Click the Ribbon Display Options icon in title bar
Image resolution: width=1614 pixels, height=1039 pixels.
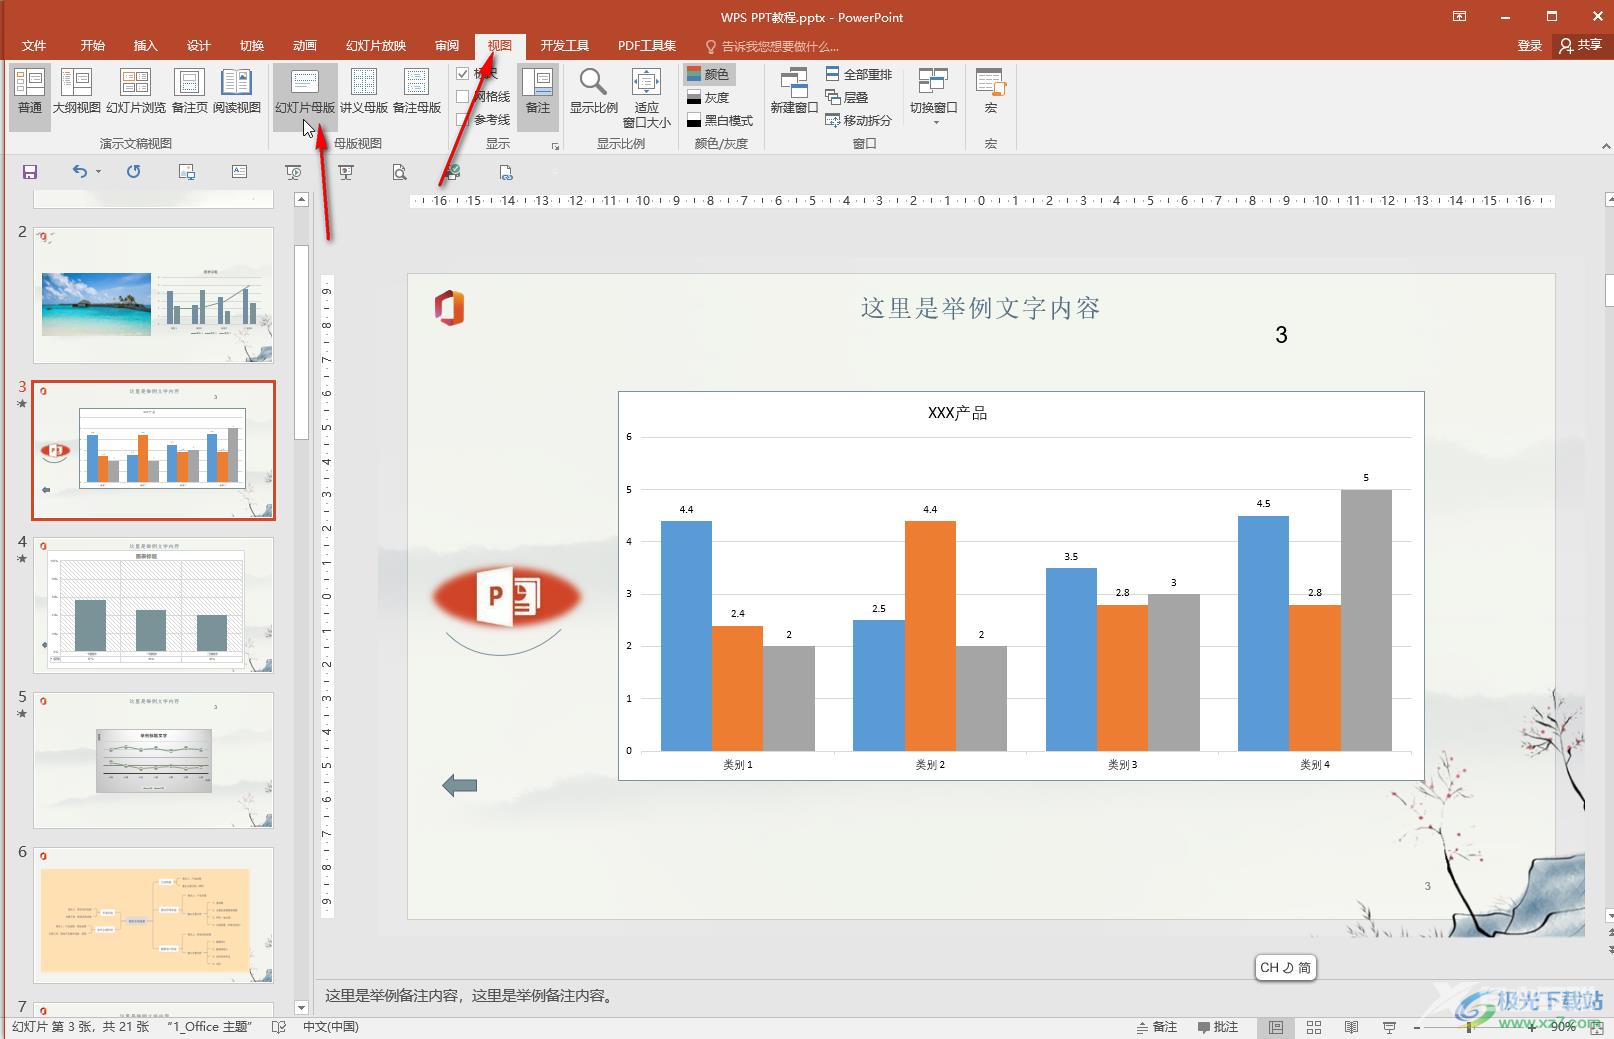click(1460, 16)
